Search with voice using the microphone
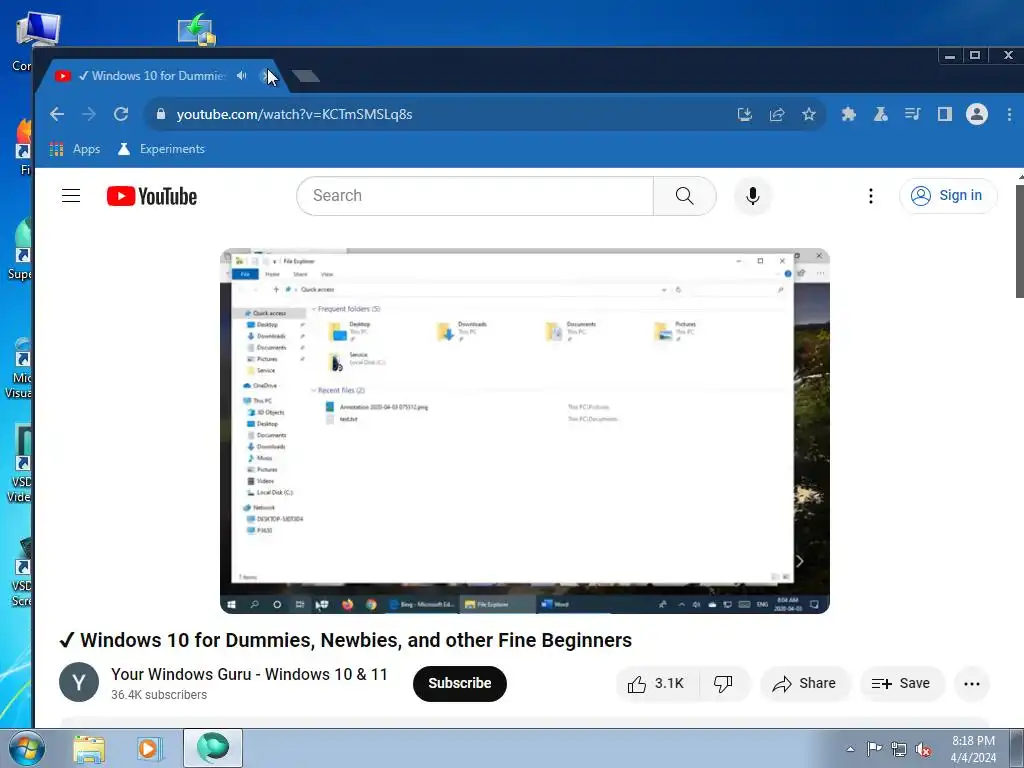 tap(752, 195)
